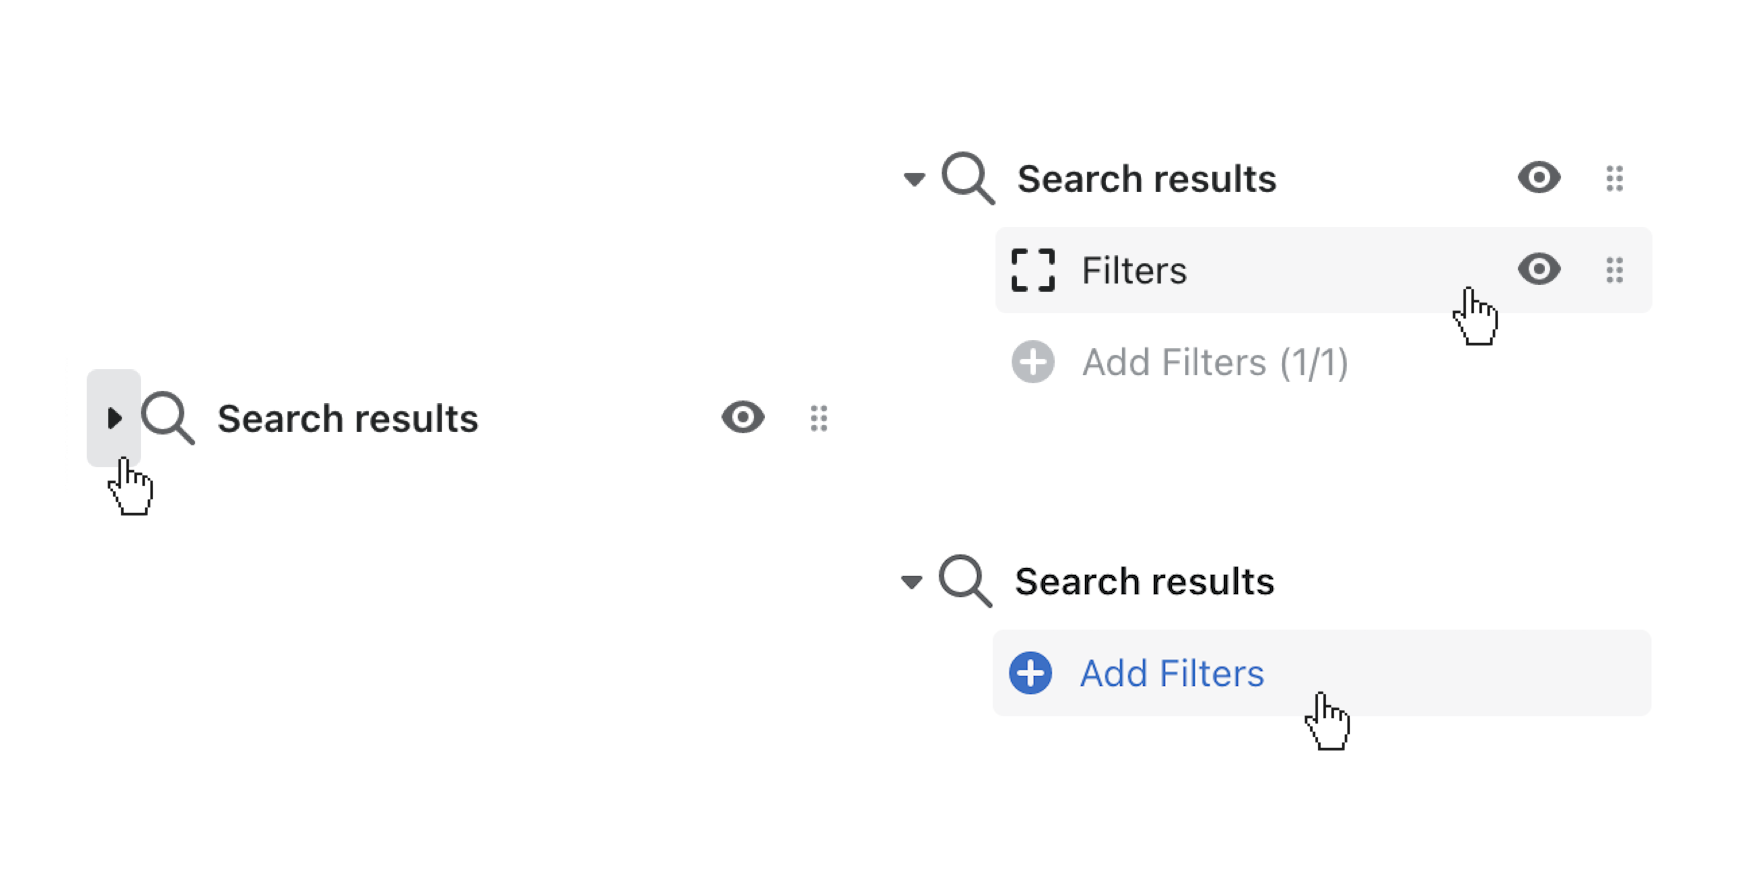Viewport: 1756px width, 876px height.
Task: Toggle the eye icon on the Search results above Filters
Action: pos(1539,177)
